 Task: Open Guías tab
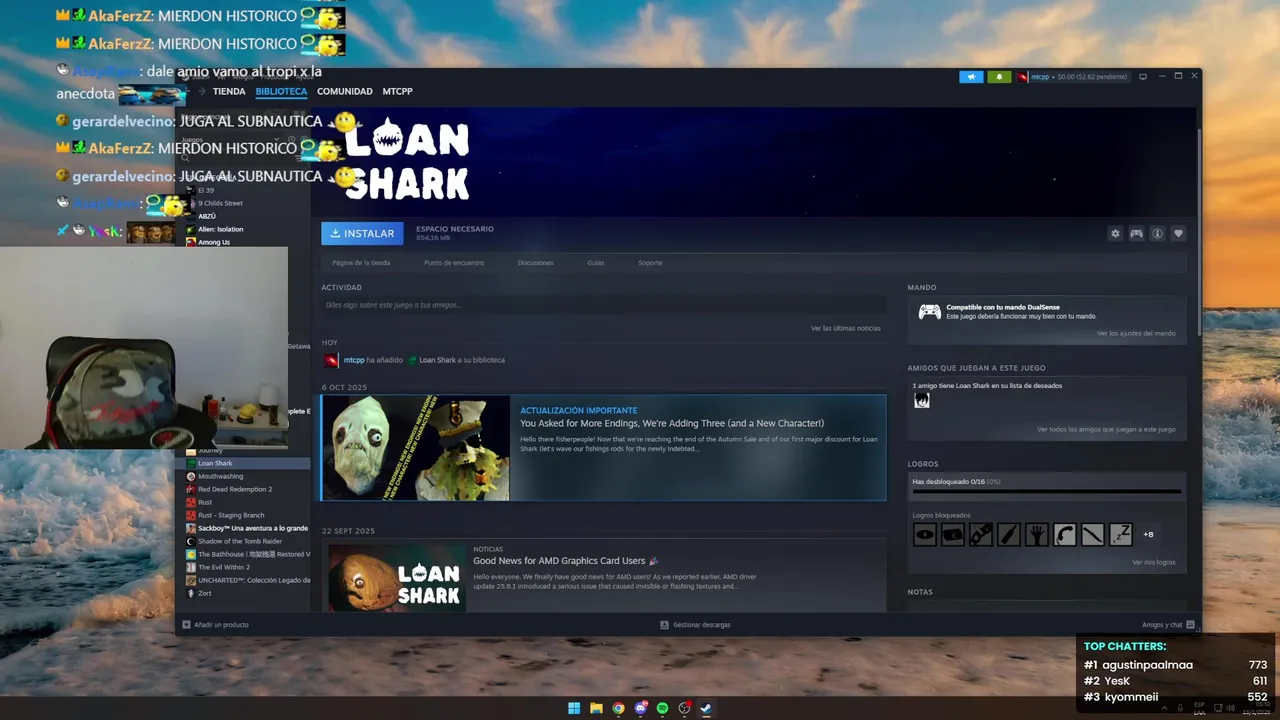click(x=595, y=263)
